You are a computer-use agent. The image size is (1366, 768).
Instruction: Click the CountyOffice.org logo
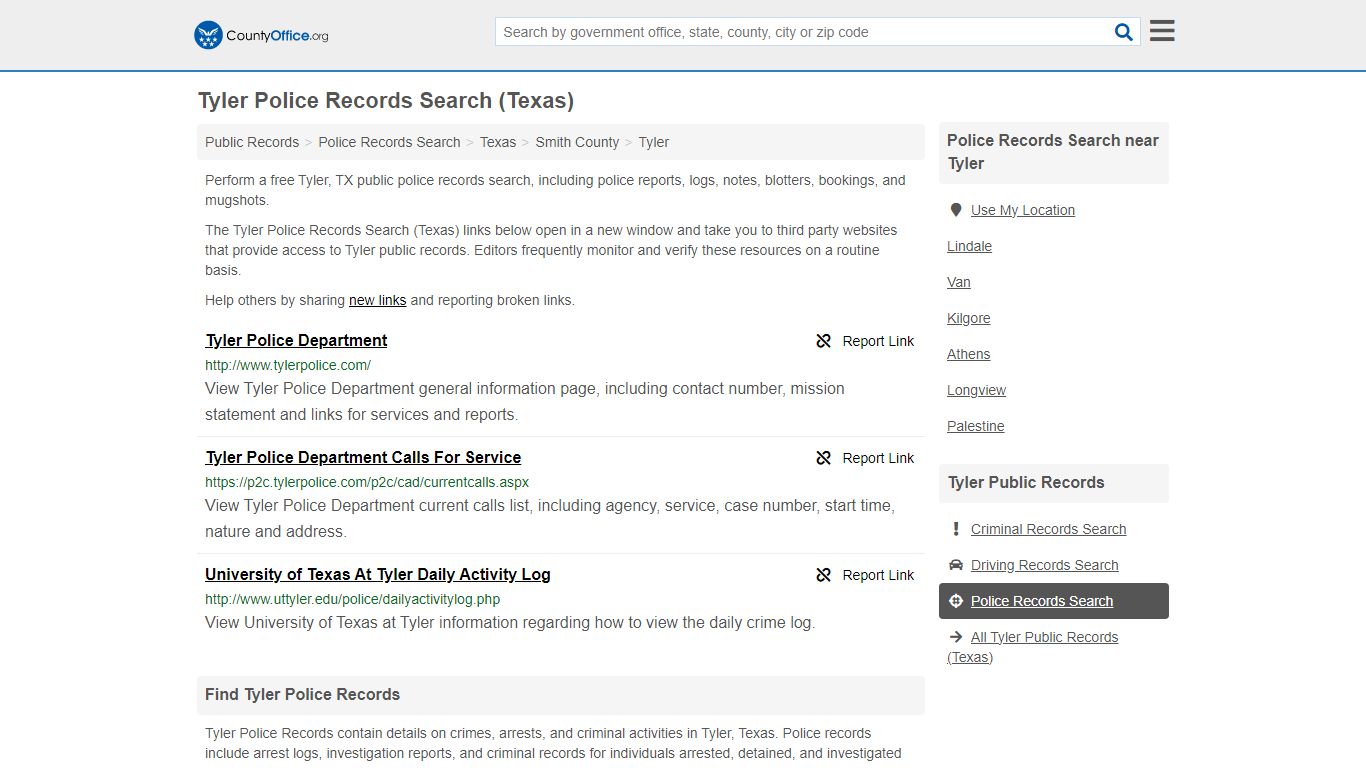(x=261, y=35)
